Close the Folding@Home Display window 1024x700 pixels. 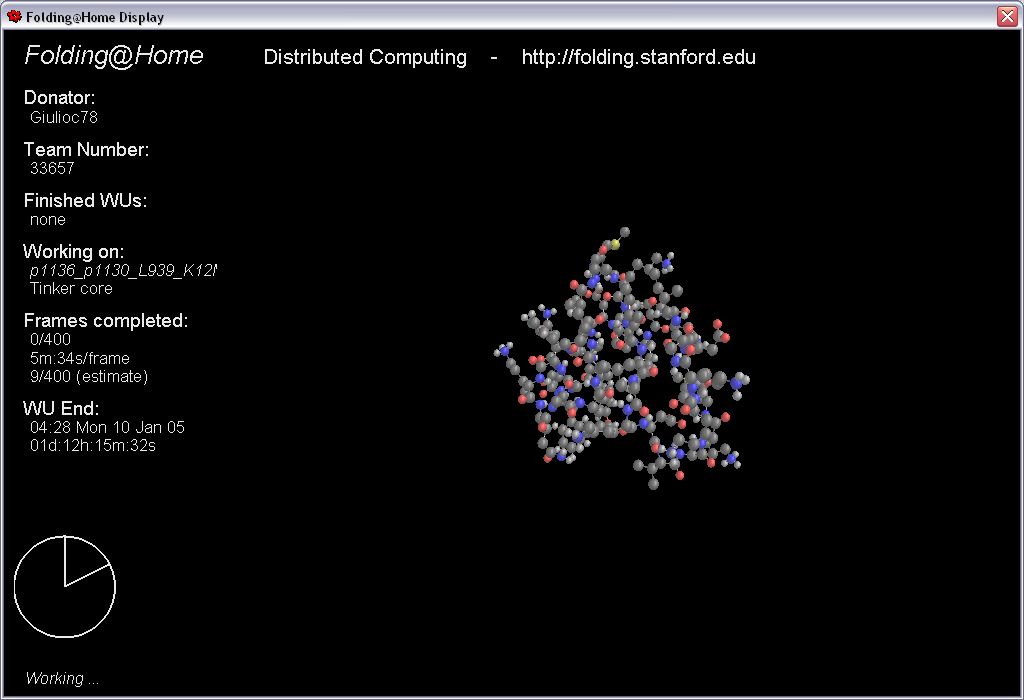[1007, 16]
